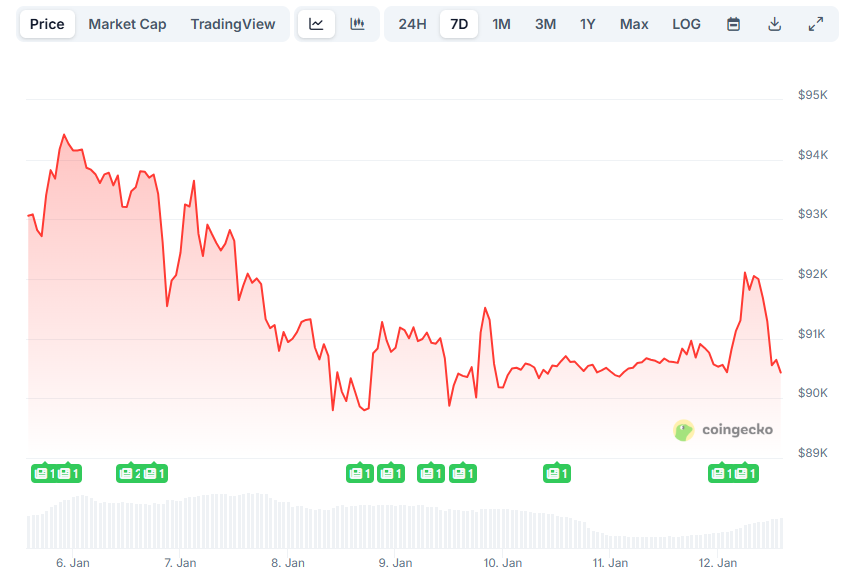Click the 12. Jan date label
Image resolution: width=861 pixels, height=588 pixels.
click(718, 563)
